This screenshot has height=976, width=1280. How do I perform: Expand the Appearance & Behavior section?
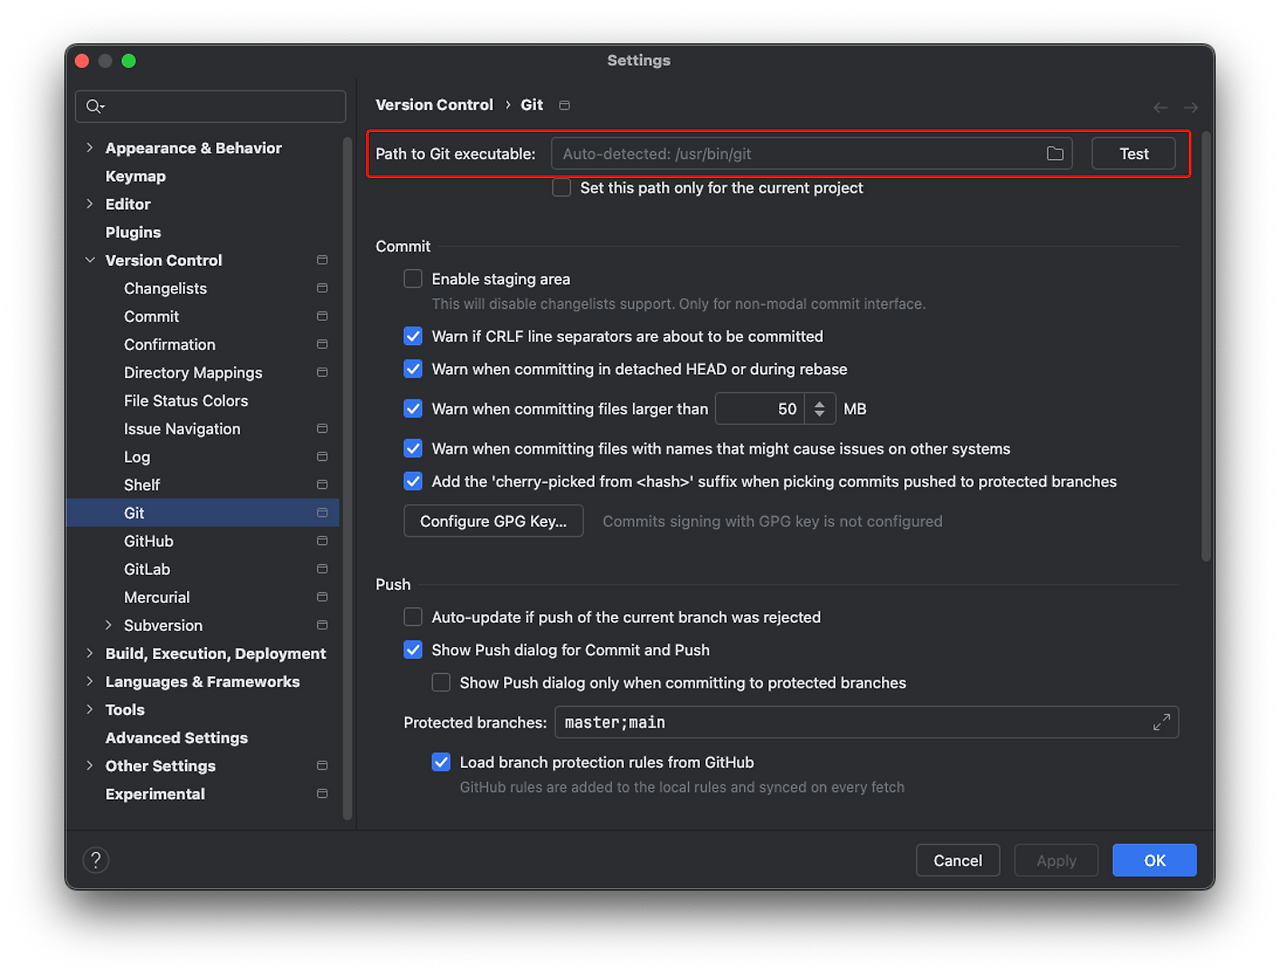click(88, 147)
